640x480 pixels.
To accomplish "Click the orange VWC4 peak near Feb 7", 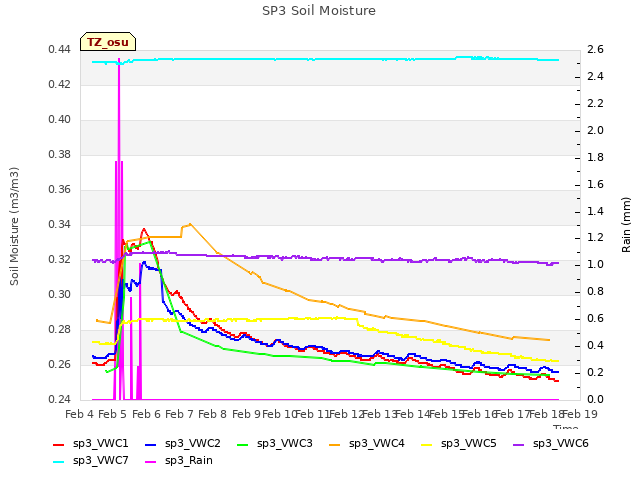I will coord(190,224).
